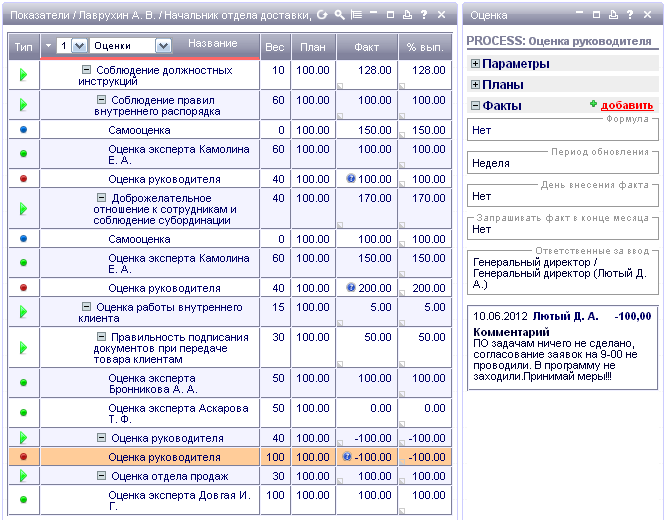Click fact value 170.00
This screenshot has height=520, width=666.
coord(375,198)
